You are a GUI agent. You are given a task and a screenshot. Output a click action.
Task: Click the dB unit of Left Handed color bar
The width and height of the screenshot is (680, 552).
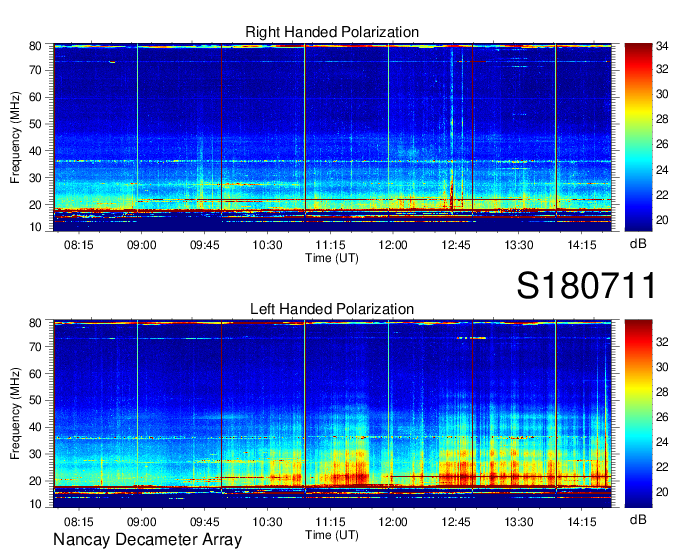click(x=638, y=519)
